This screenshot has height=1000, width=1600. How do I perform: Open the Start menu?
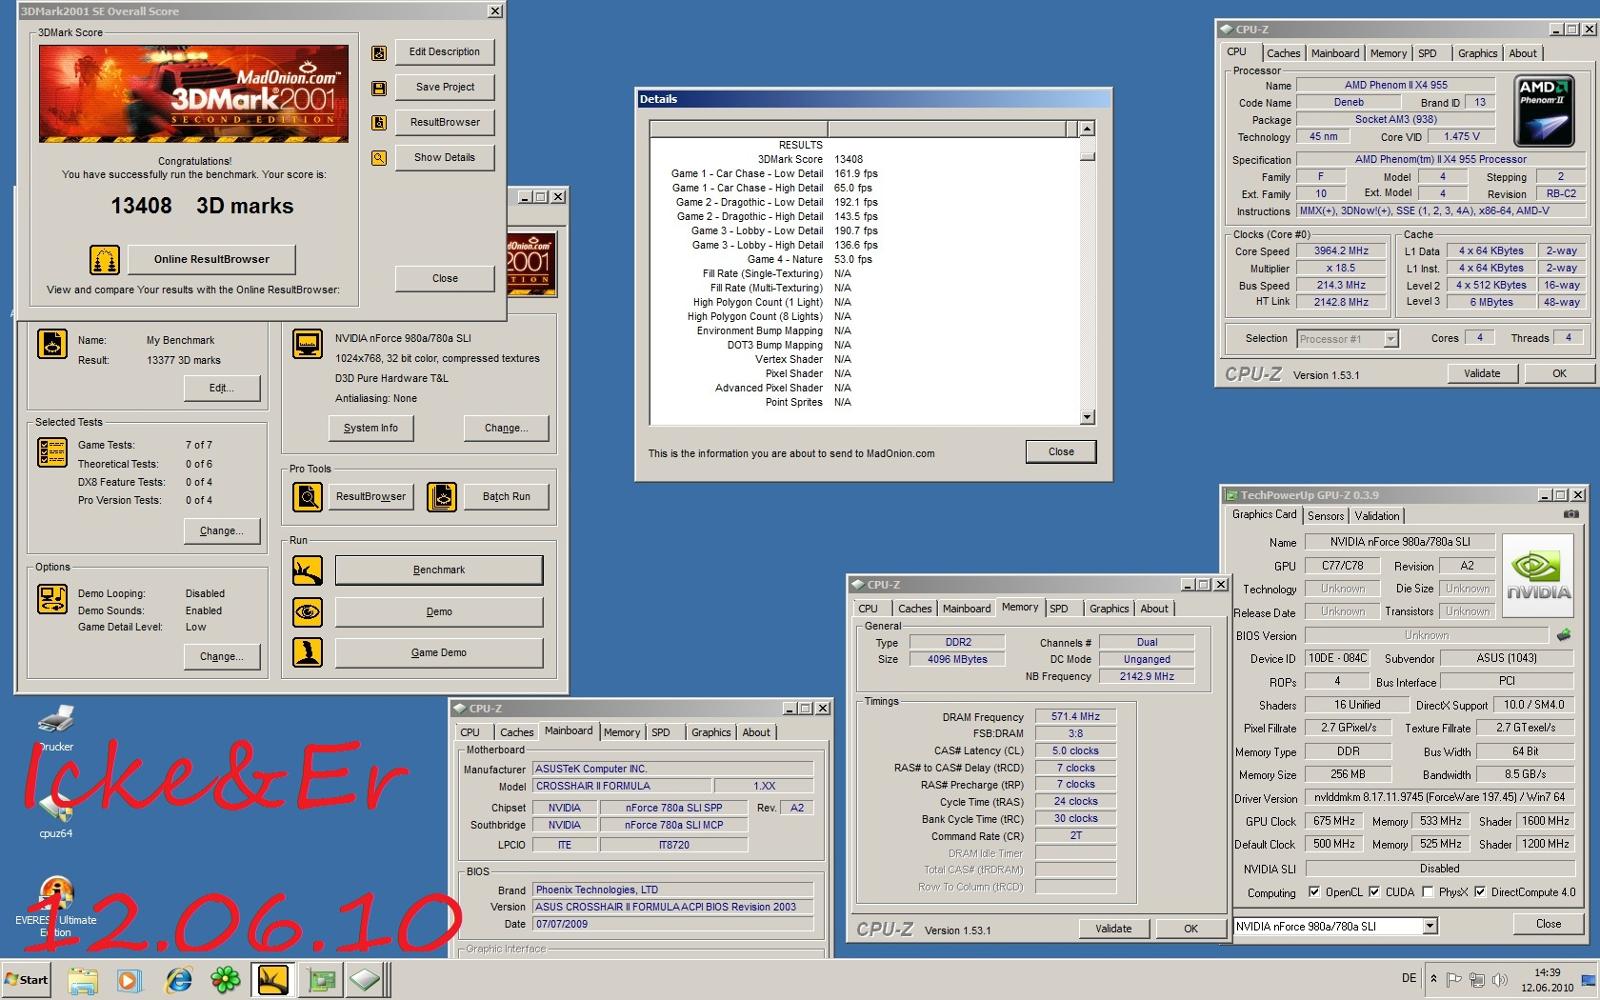click(26, 980)
